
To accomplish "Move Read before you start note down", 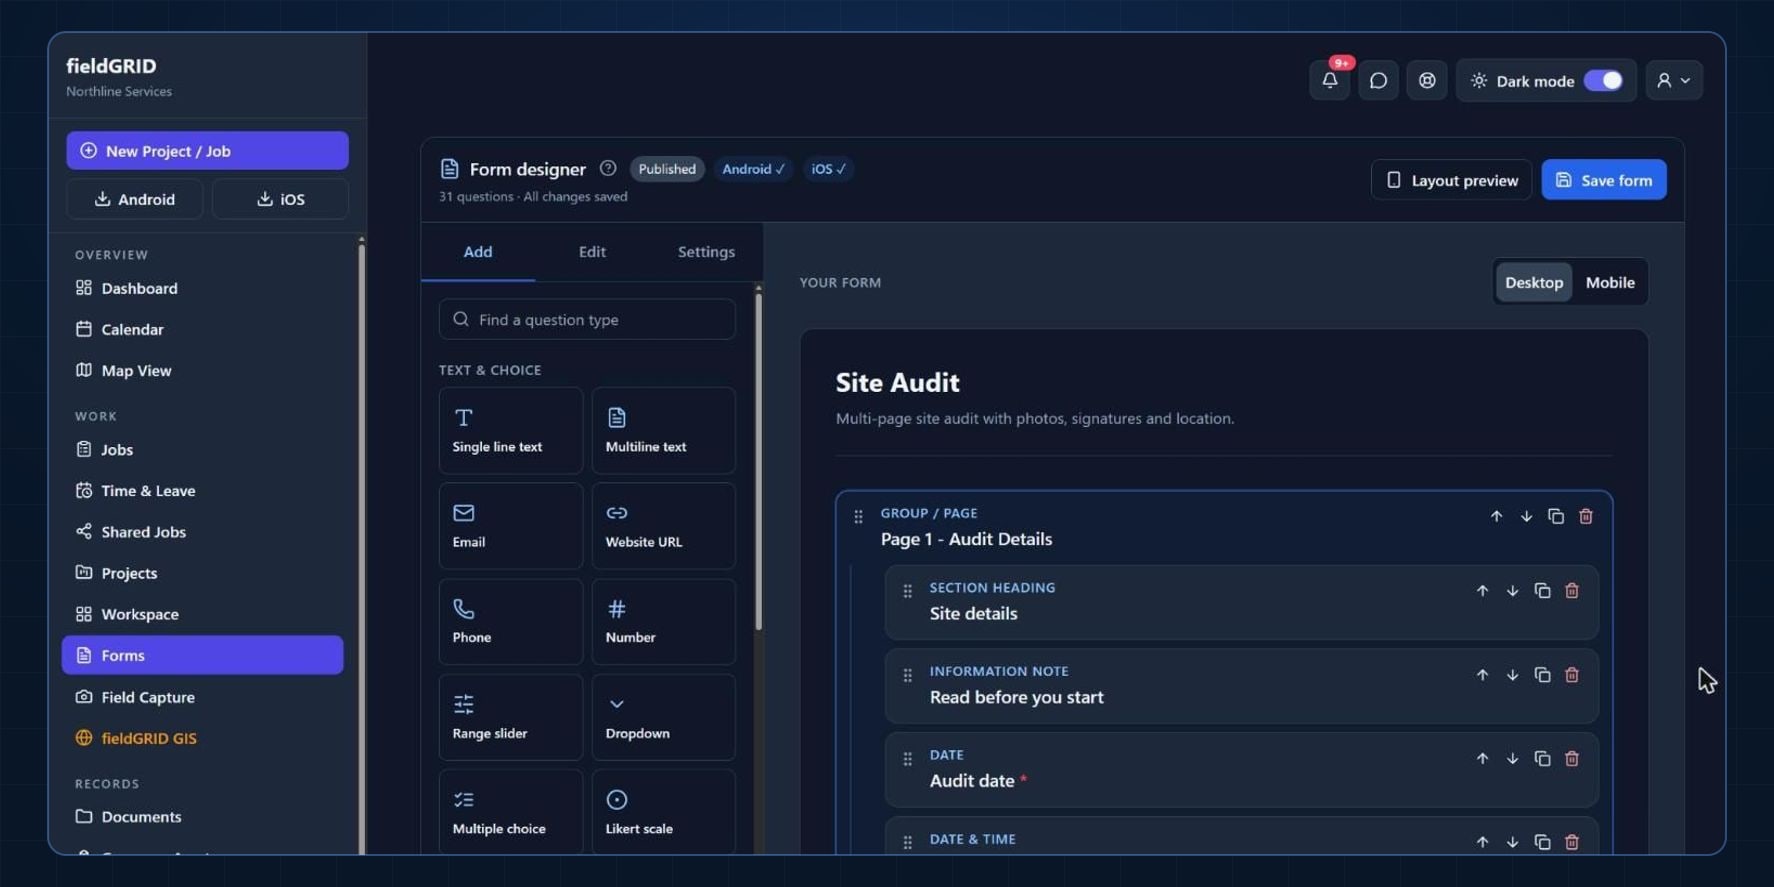I will (x=1512, y=675).
